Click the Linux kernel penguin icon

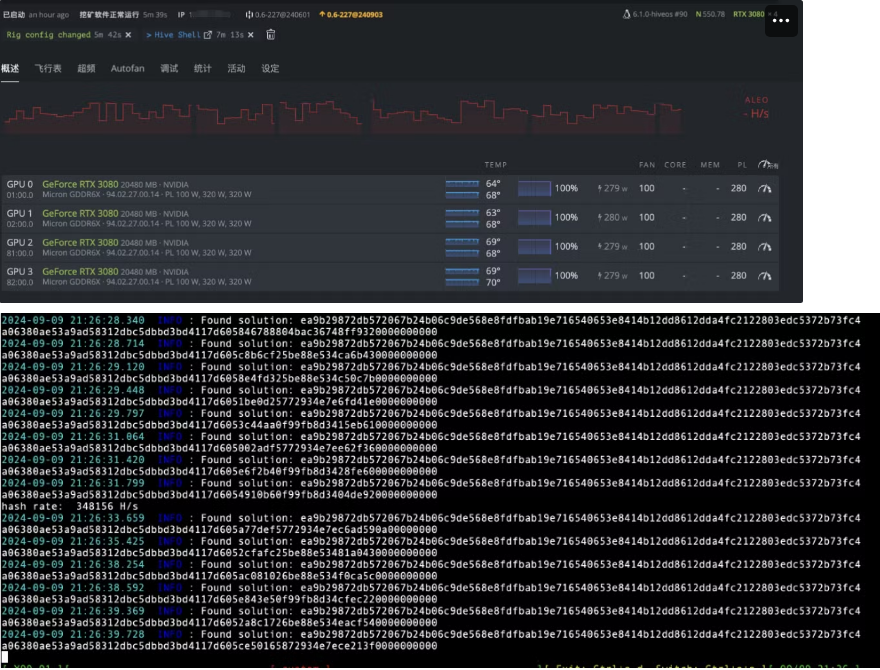627,15
